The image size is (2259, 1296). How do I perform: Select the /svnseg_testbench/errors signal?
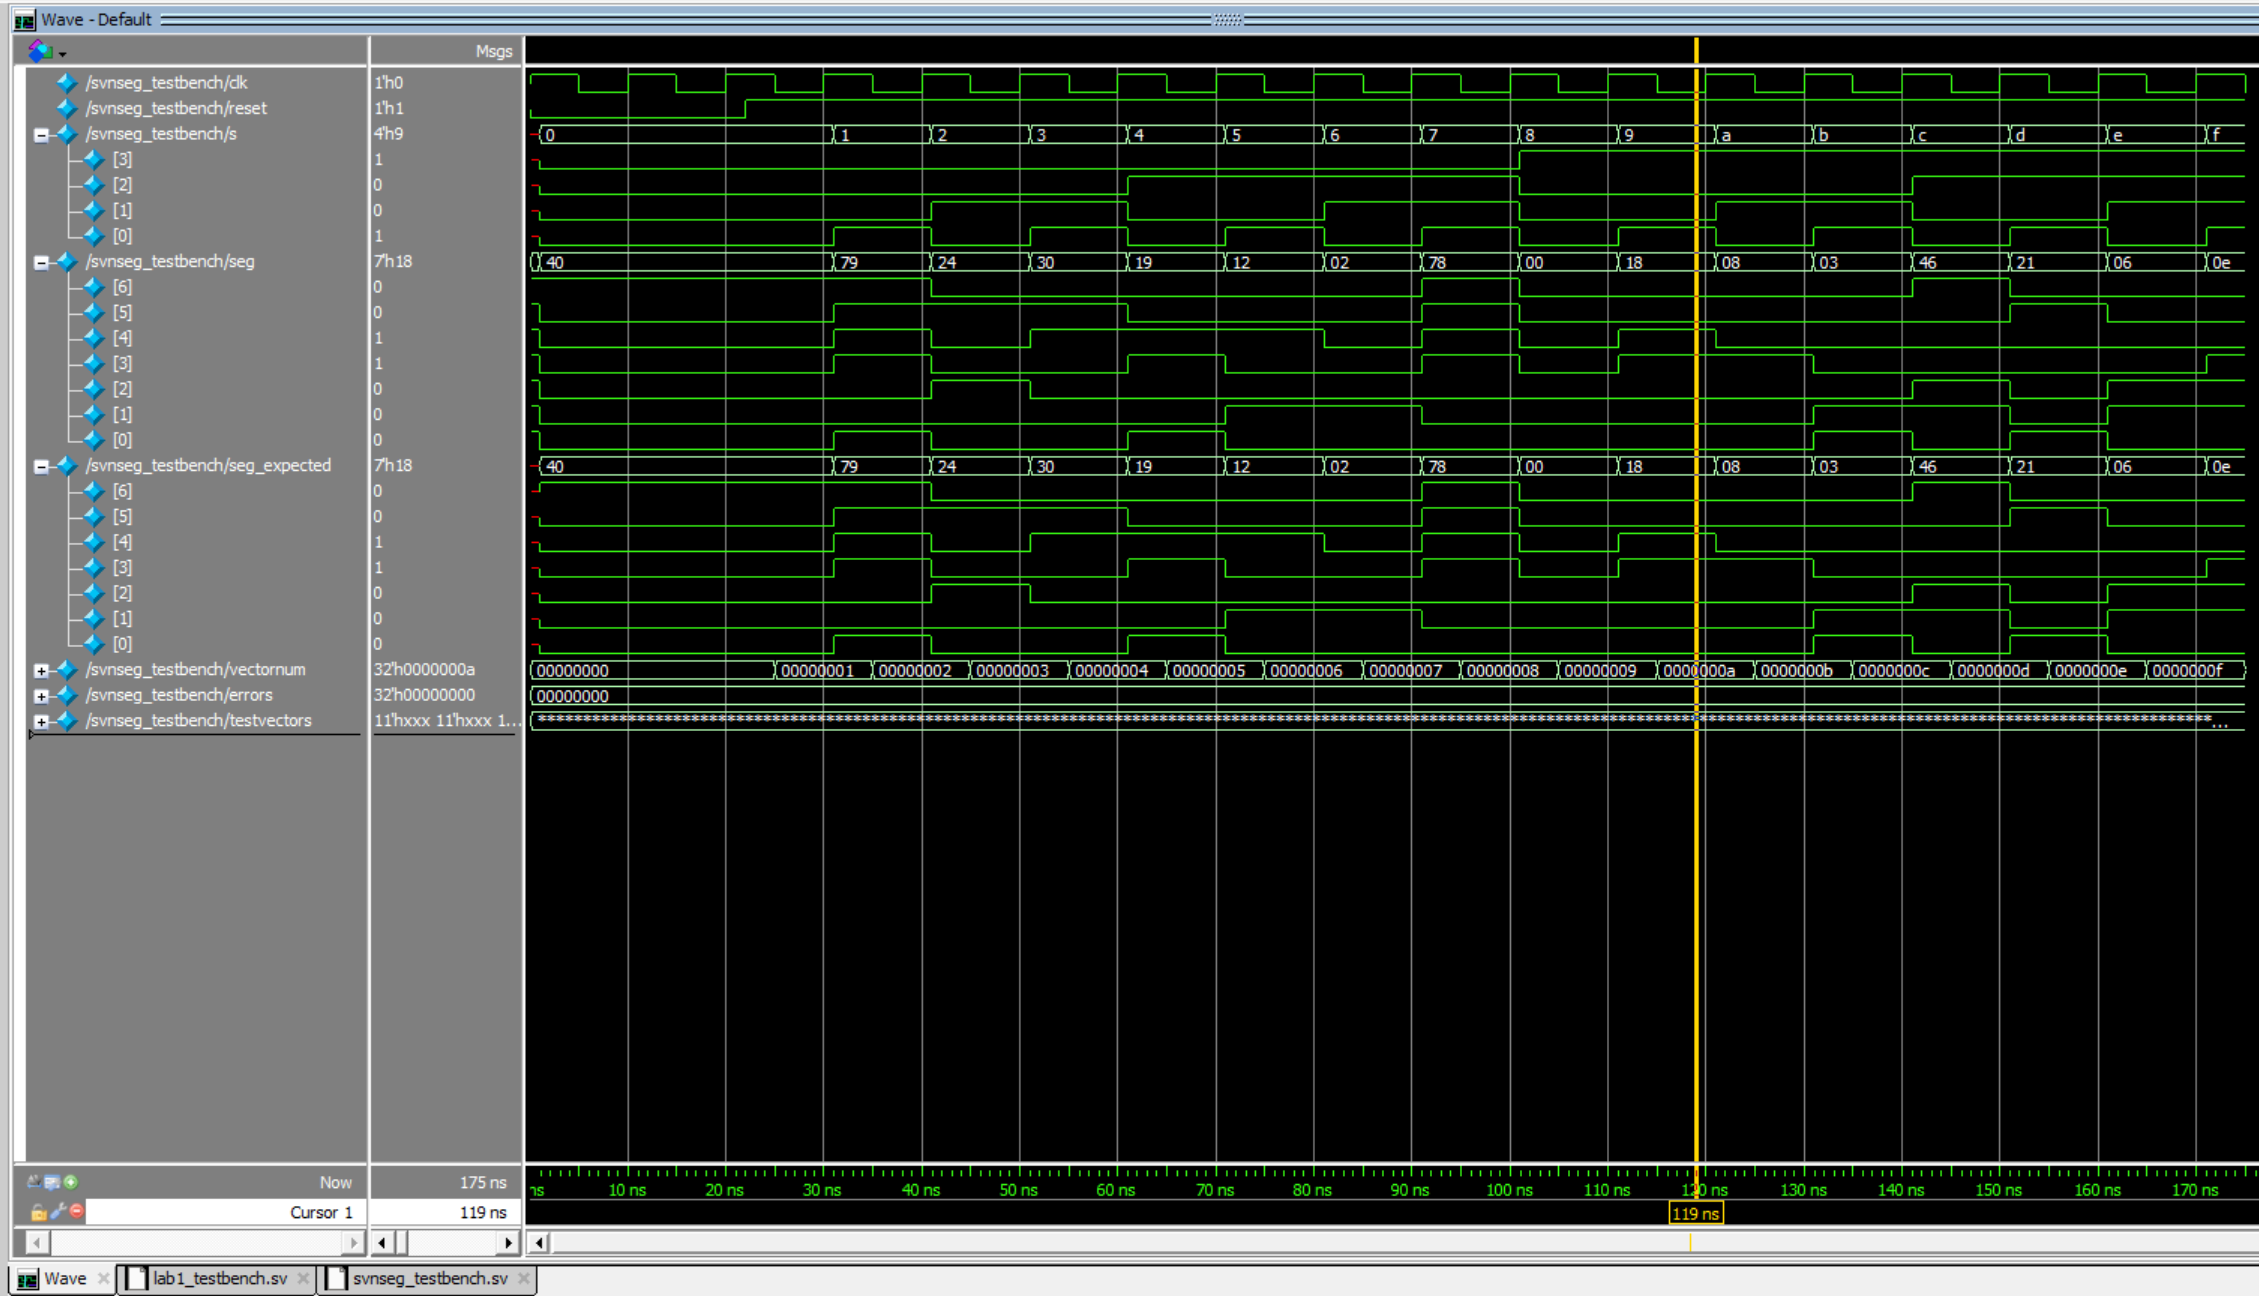179,695
